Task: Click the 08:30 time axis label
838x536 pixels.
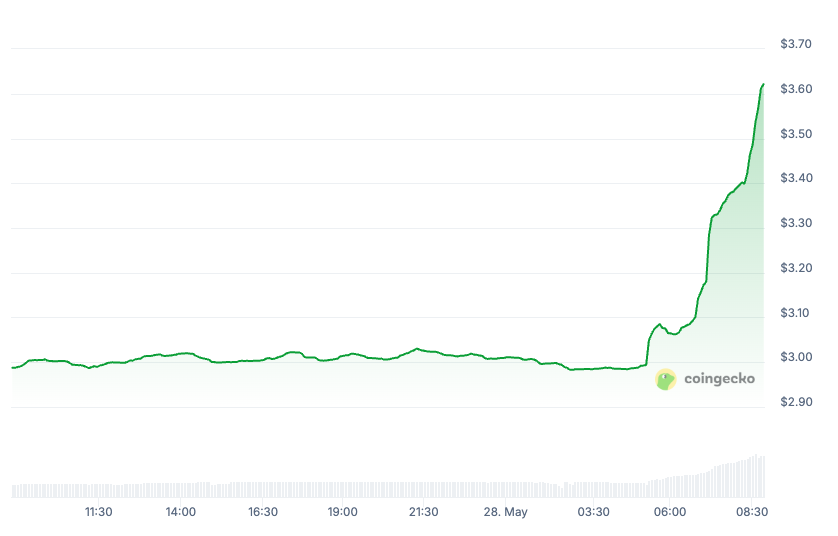Action: point(752,512)
